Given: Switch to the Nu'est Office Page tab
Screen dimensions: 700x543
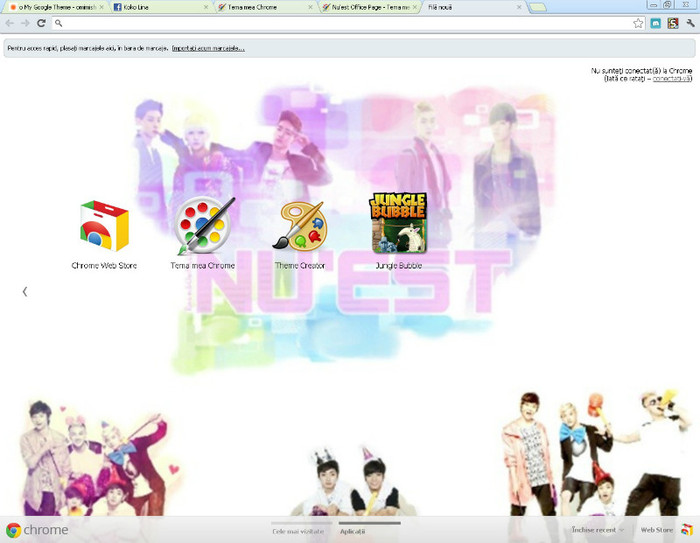Looking at the screenshot, I should pyautogui.click(x=365, y=7).
